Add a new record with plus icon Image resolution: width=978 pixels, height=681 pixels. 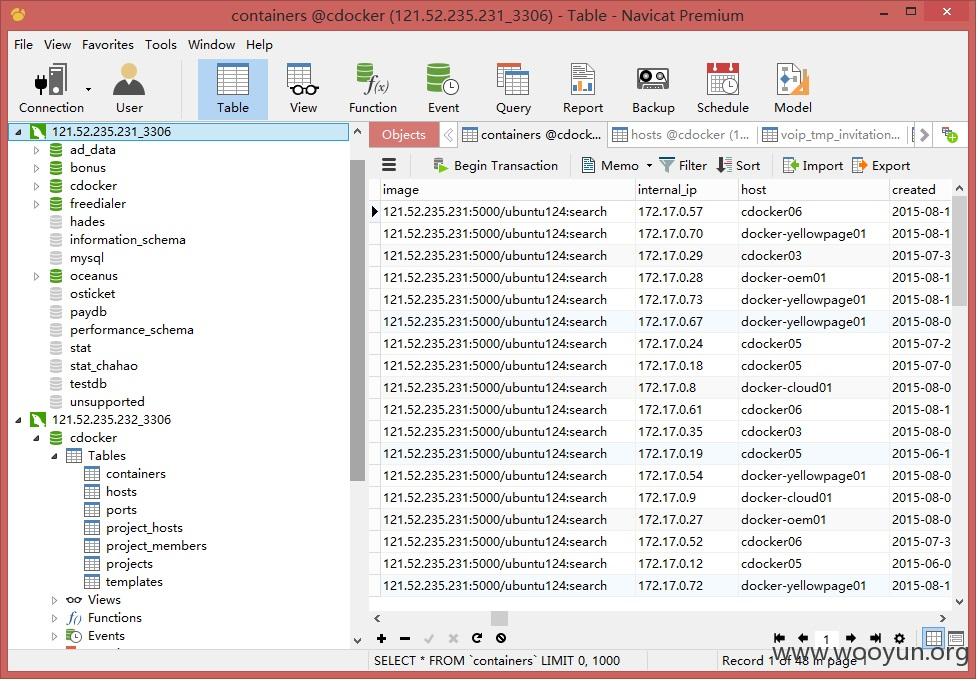click(x=381, y=638)
